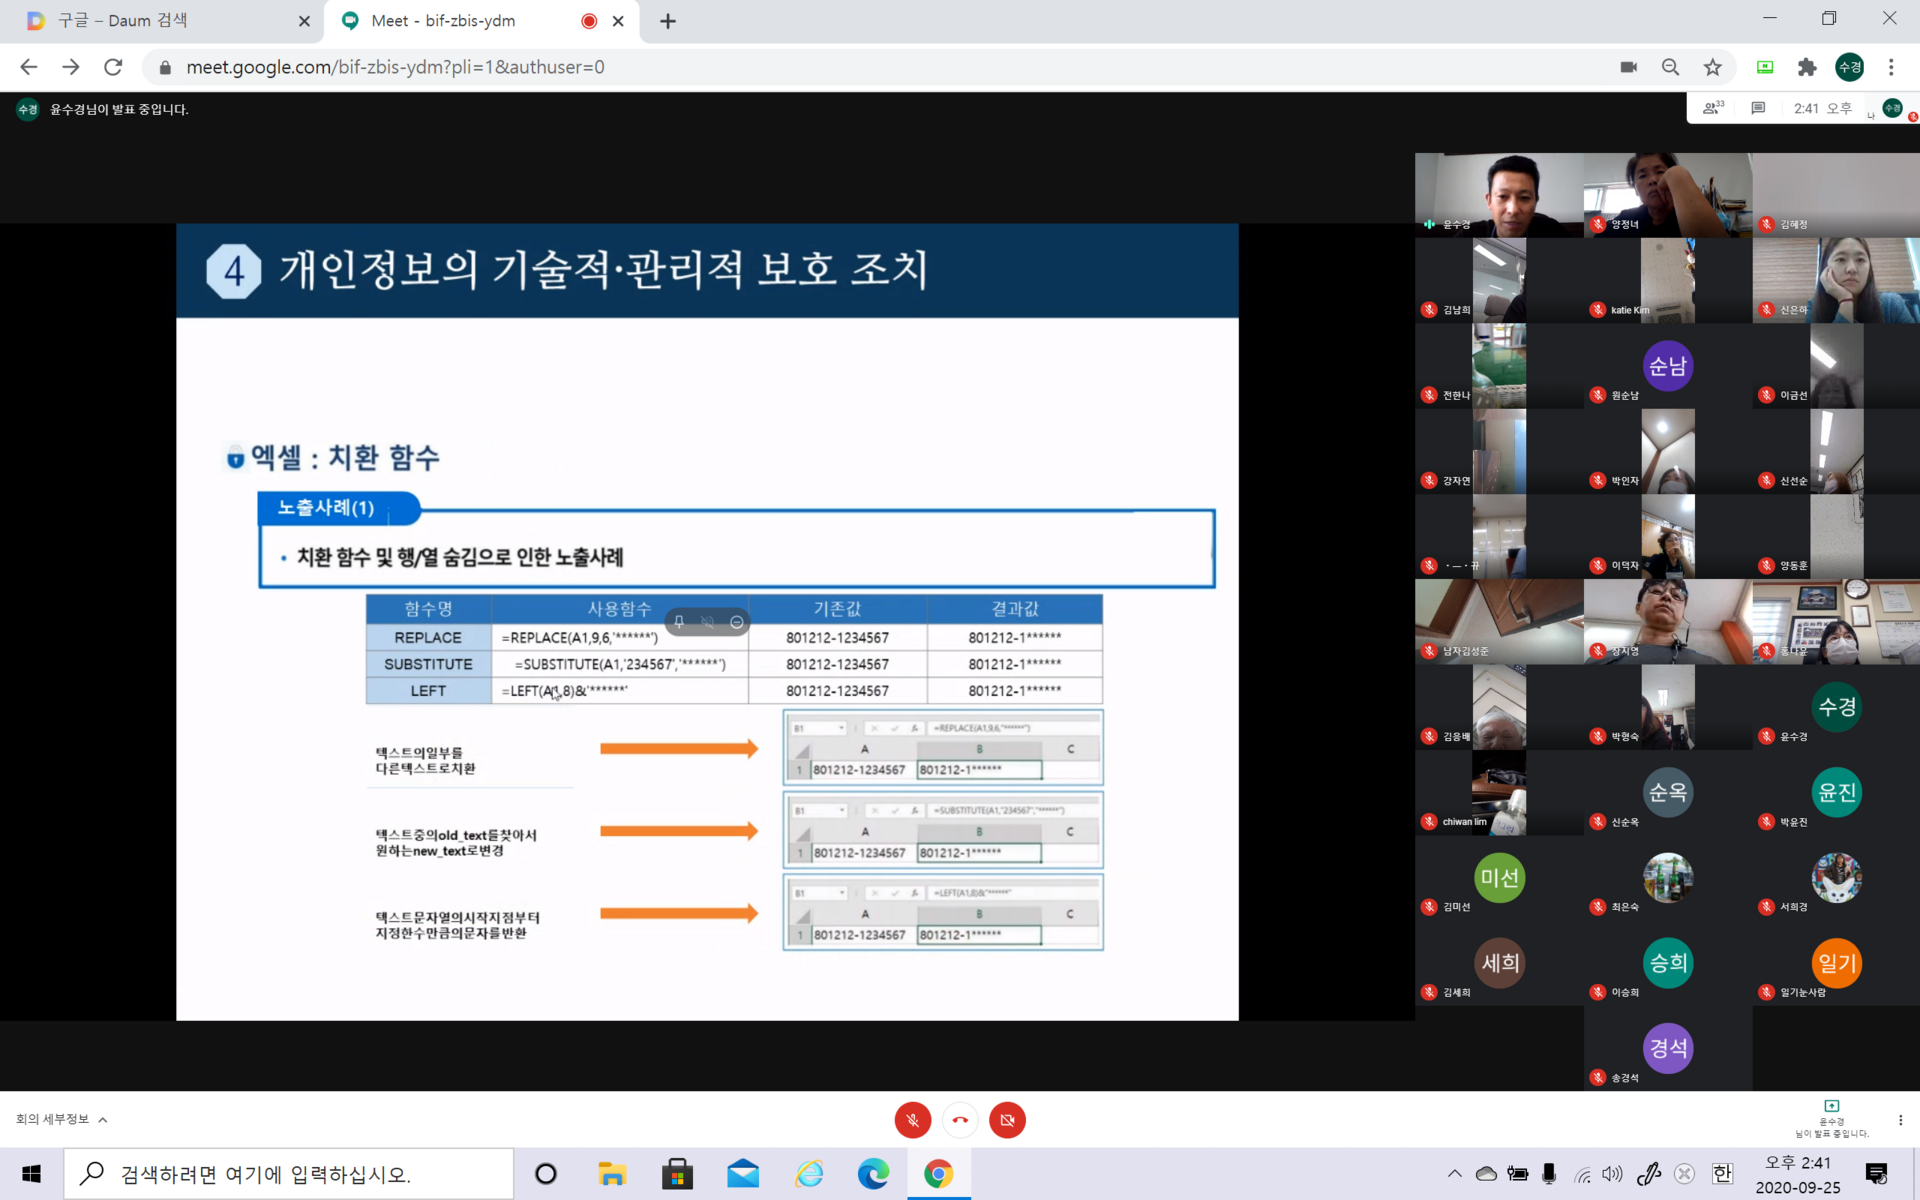1920x1200 pixels.
Task: Click the 윤진 green avatar tile
Action: (1837, 792)
